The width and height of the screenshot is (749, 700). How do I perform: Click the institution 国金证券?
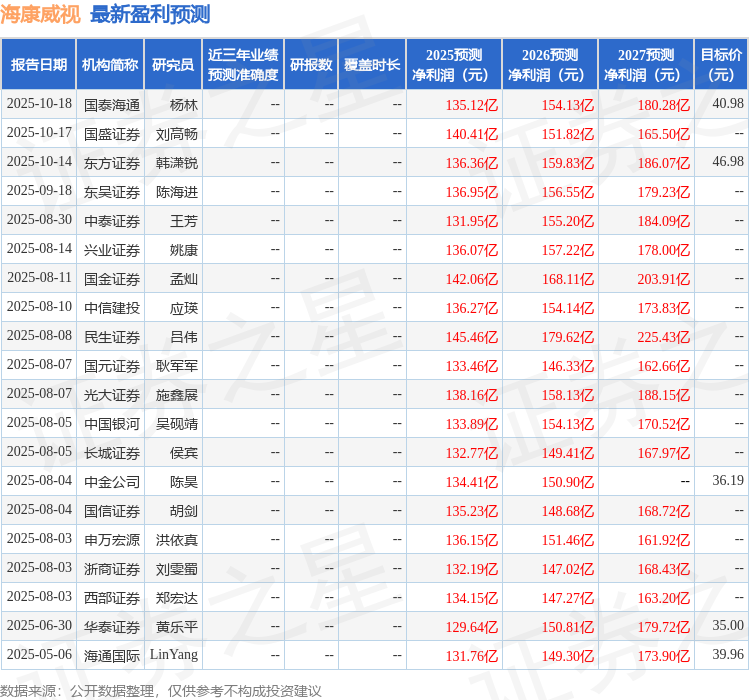click(x=112, y=279)
